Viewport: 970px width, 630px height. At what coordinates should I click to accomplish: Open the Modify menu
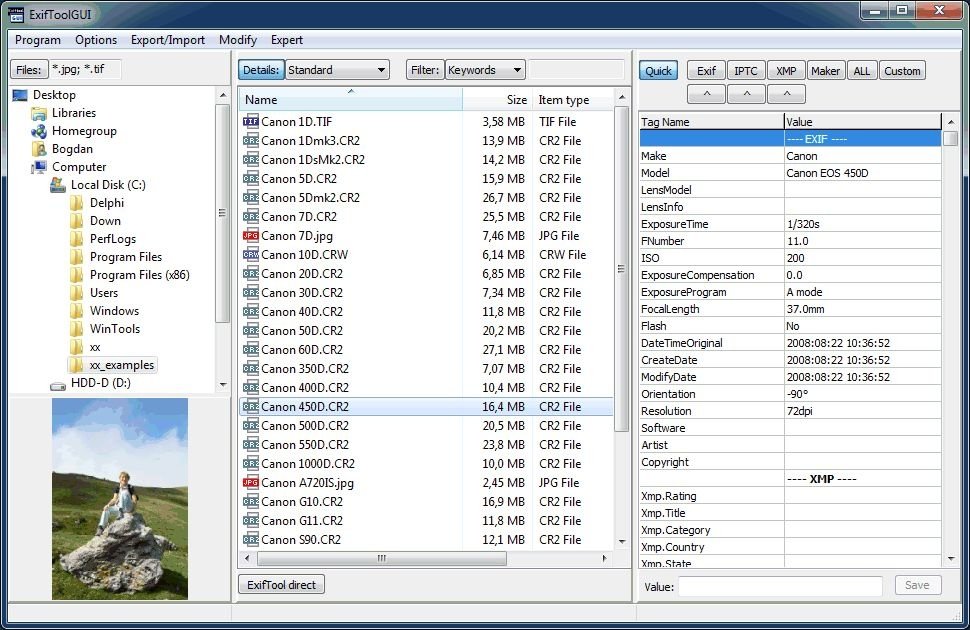point(238,40)
